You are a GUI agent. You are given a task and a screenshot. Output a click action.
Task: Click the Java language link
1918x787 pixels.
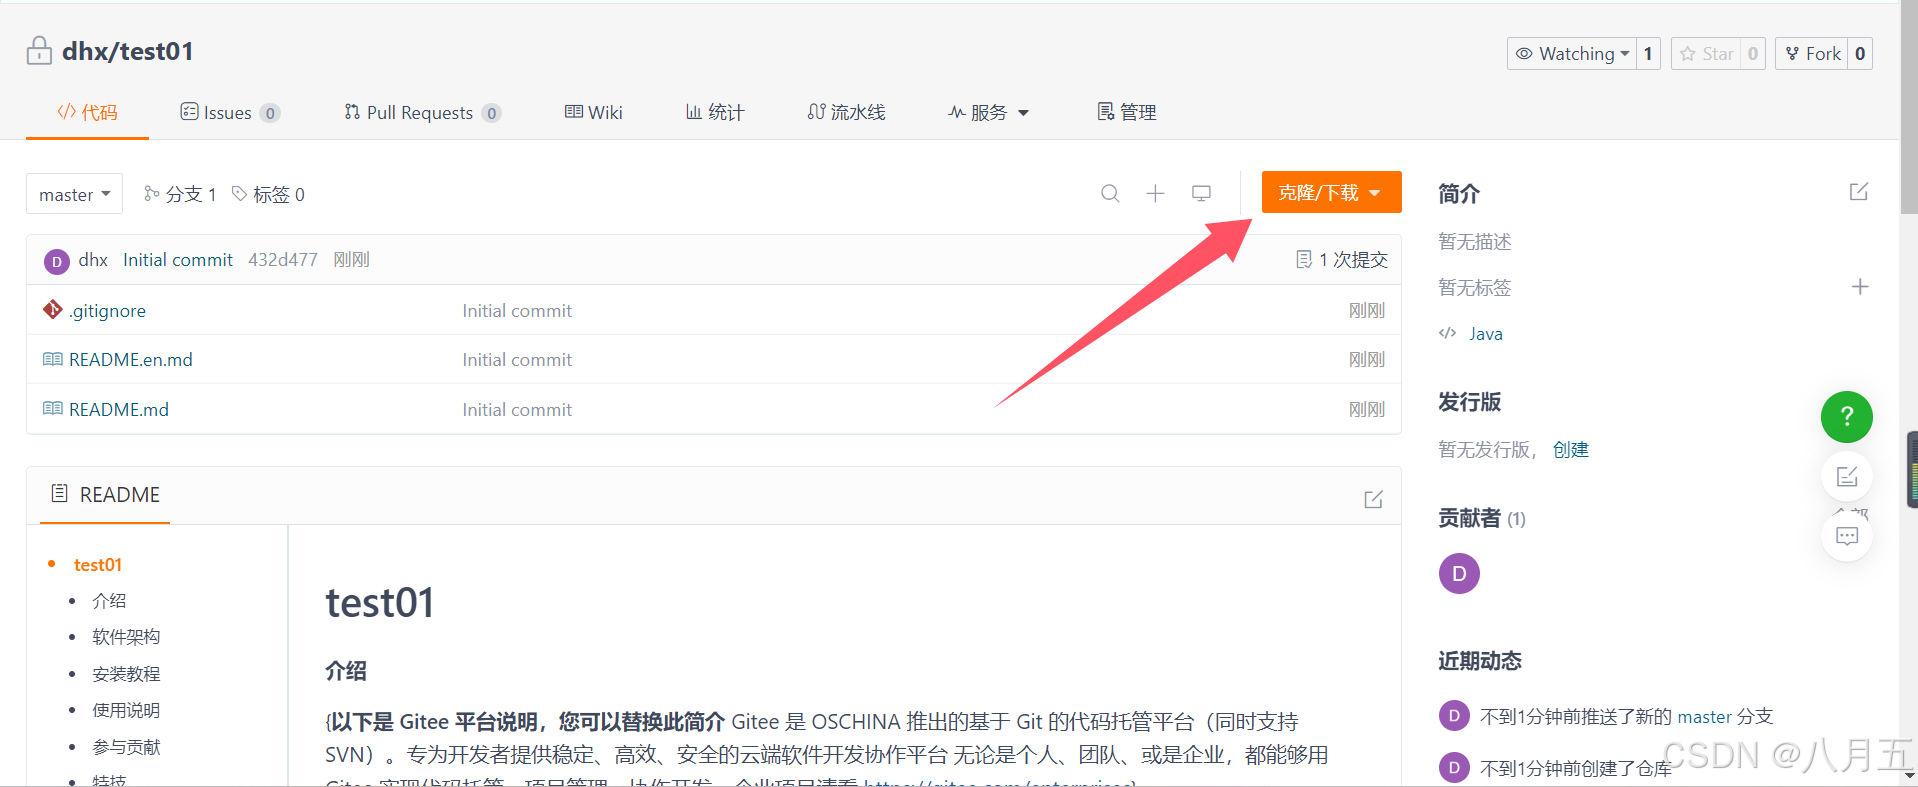[x=1485, y=334]
